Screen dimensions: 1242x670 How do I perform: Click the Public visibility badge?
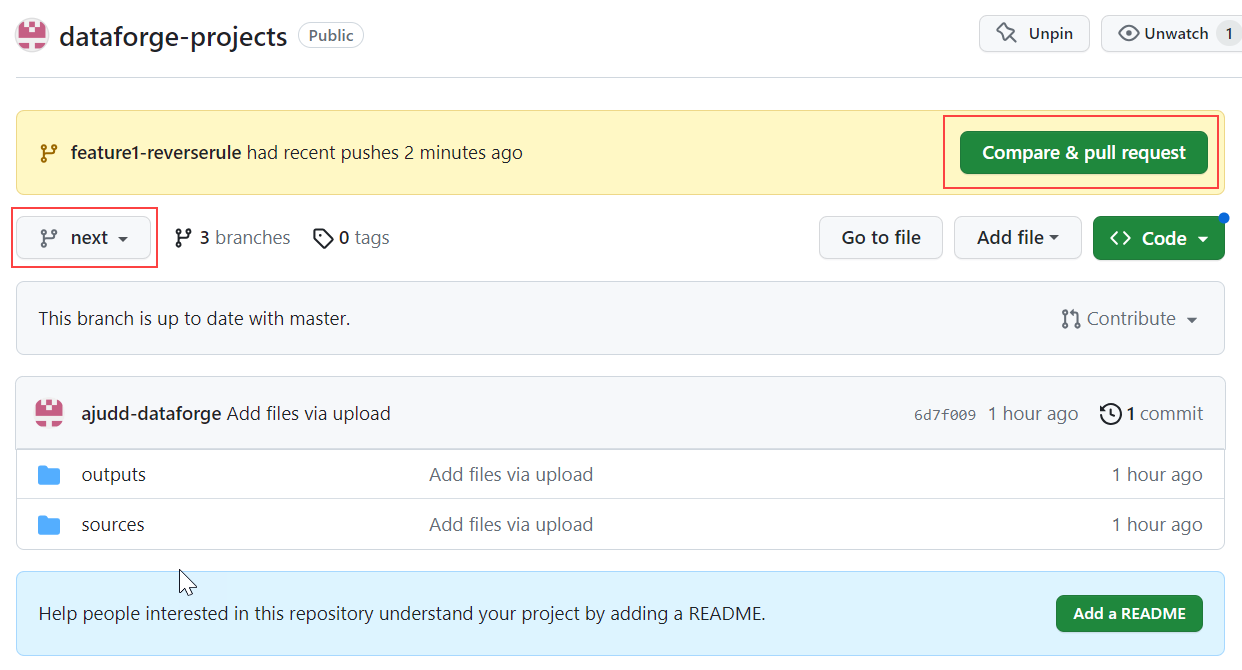(331, 36)
